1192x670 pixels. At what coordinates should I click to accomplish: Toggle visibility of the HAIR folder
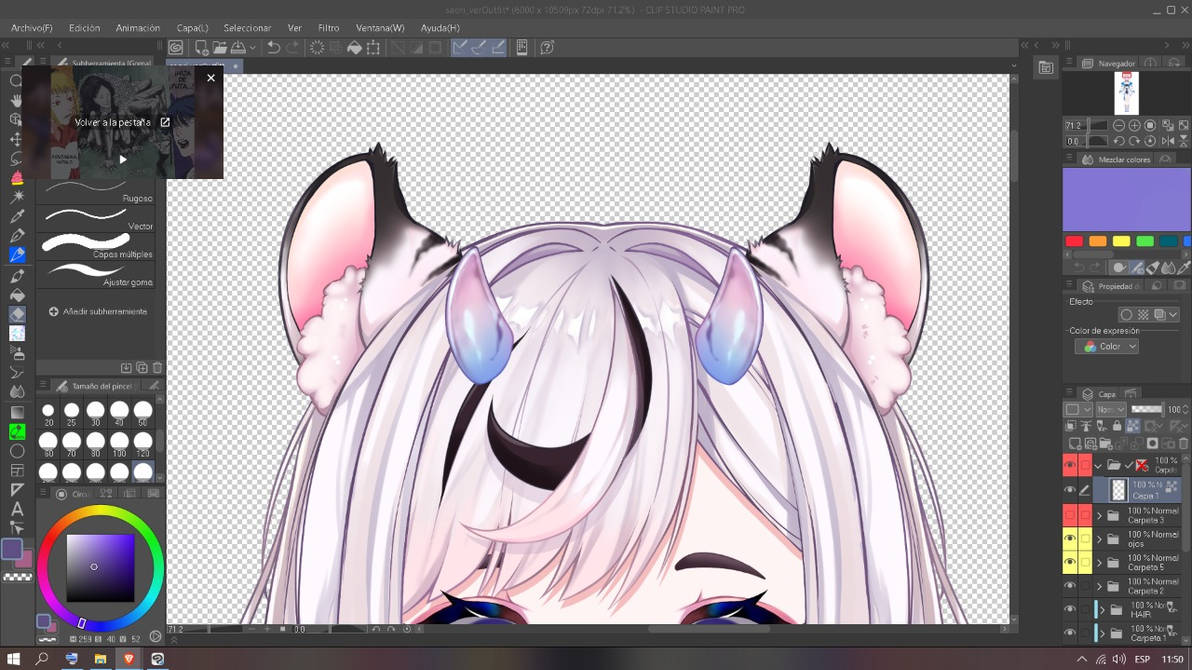click(1069, 608)
